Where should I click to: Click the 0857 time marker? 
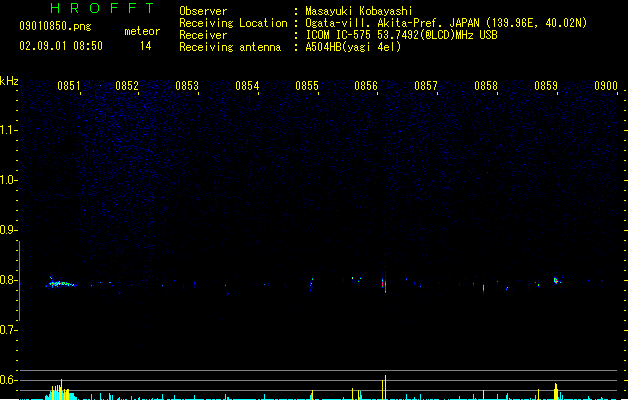426,86
